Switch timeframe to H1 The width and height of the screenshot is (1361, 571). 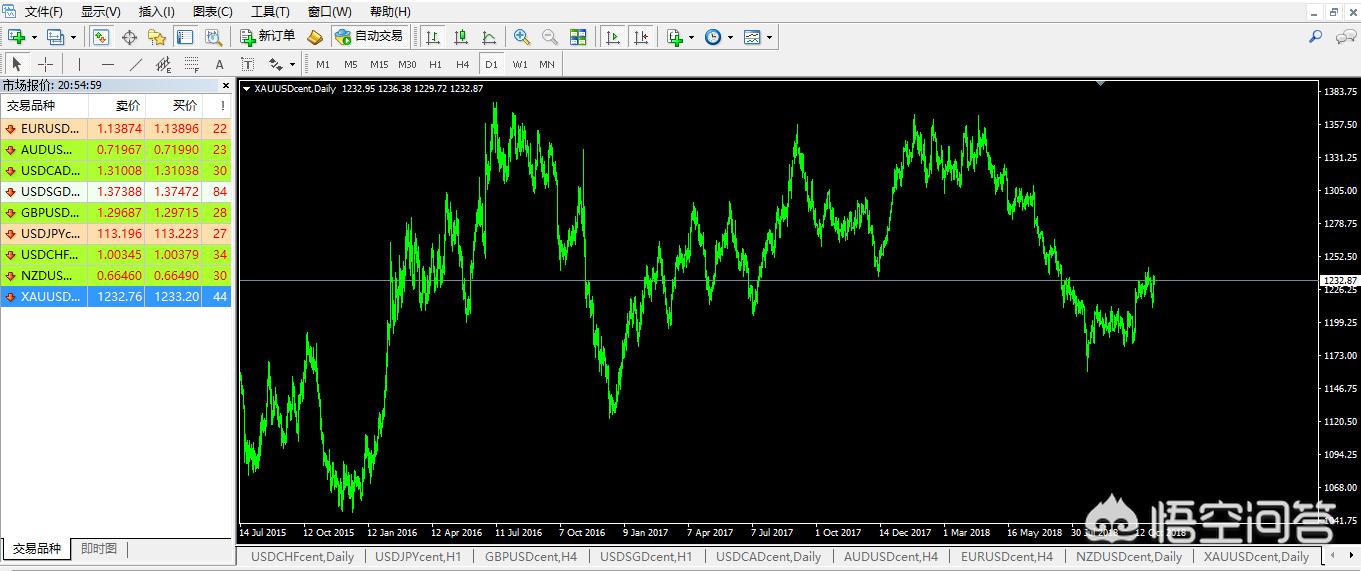coord(435,64)
